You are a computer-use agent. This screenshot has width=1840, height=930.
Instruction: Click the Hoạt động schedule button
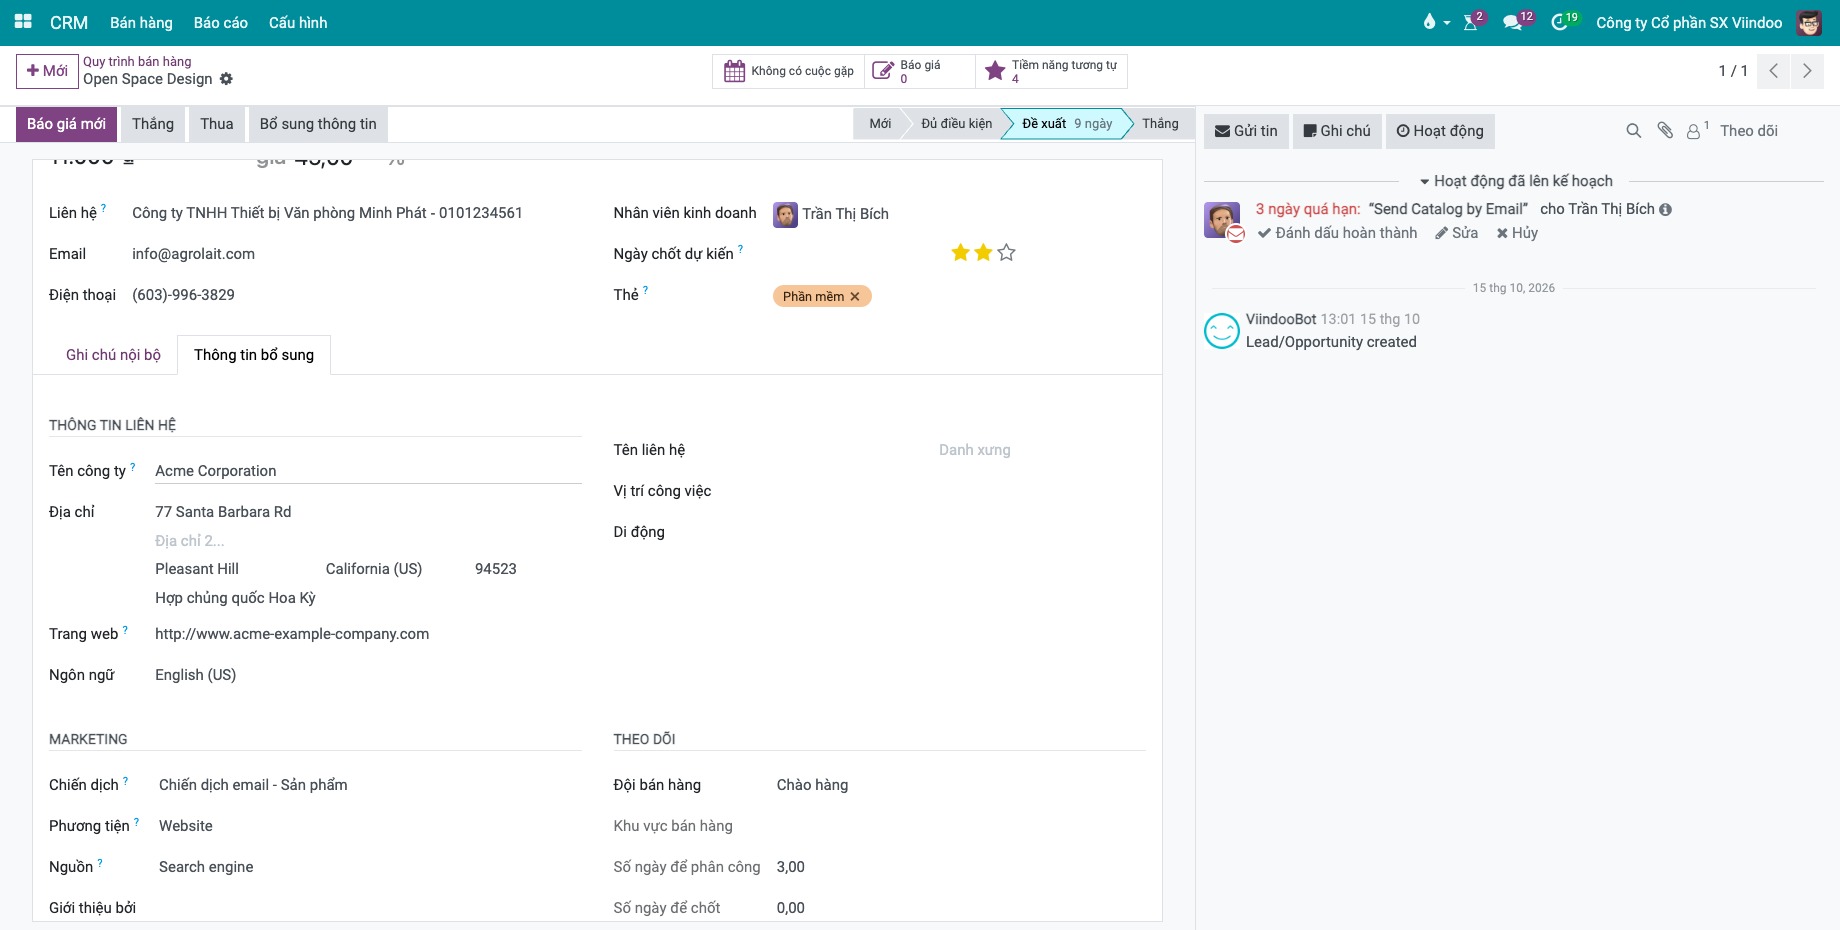pos(1440,131)
